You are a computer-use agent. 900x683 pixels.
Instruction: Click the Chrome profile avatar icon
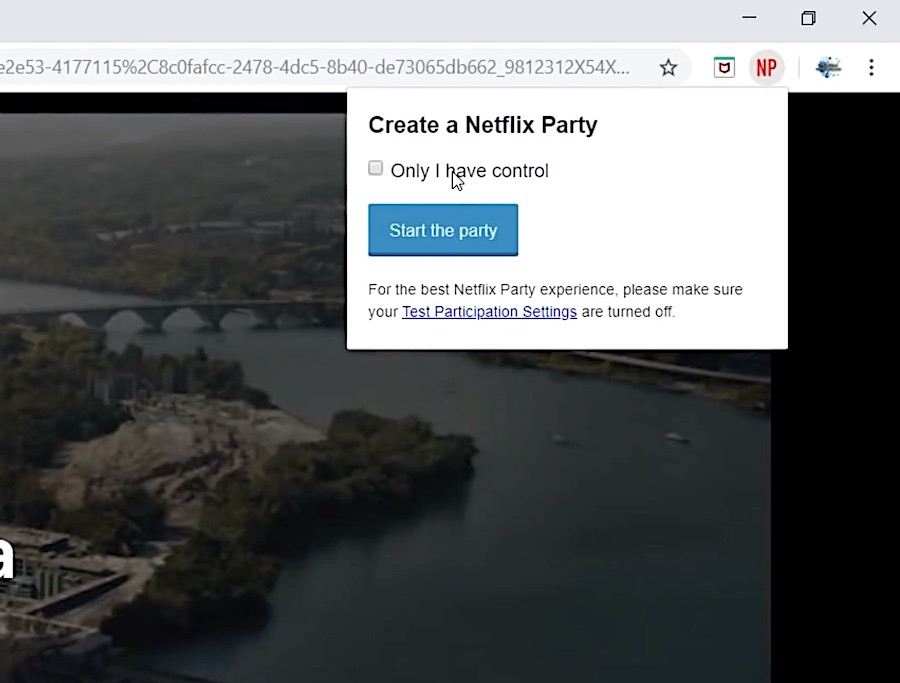click(x=828, y=68)
